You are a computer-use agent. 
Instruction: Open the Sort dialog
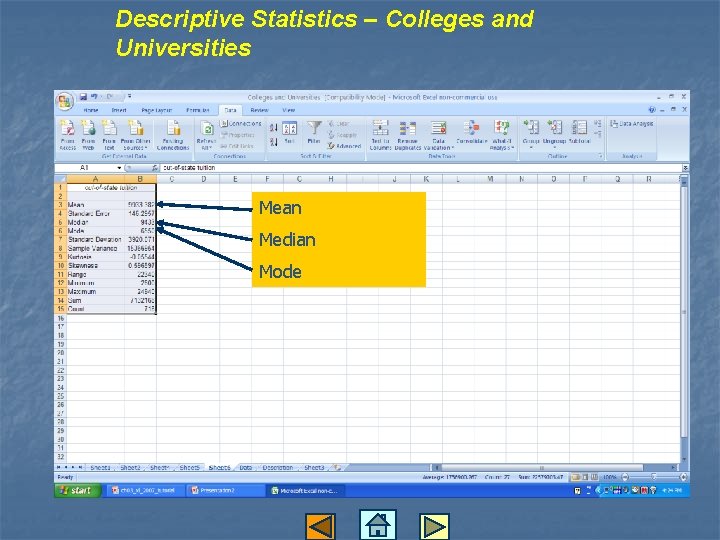(x=289, y=133)
